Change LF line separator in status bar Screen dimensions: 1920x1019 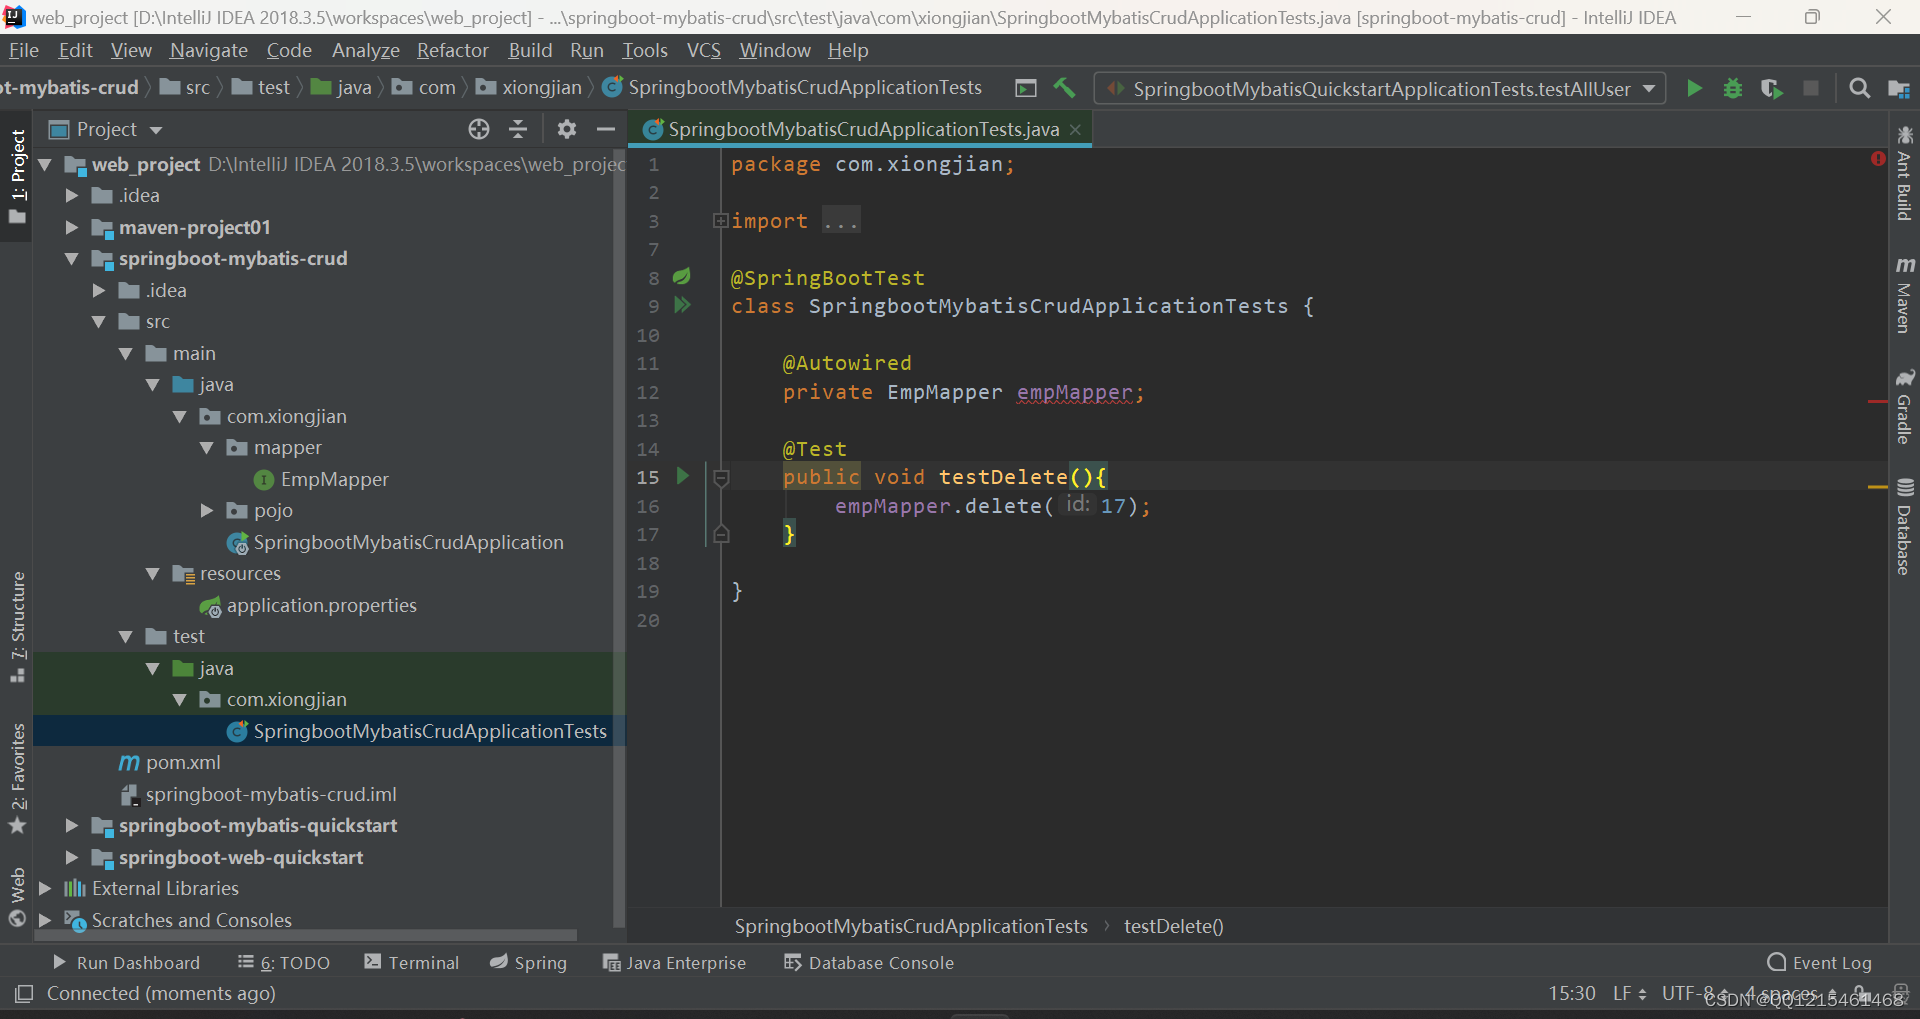(1629, 993)
